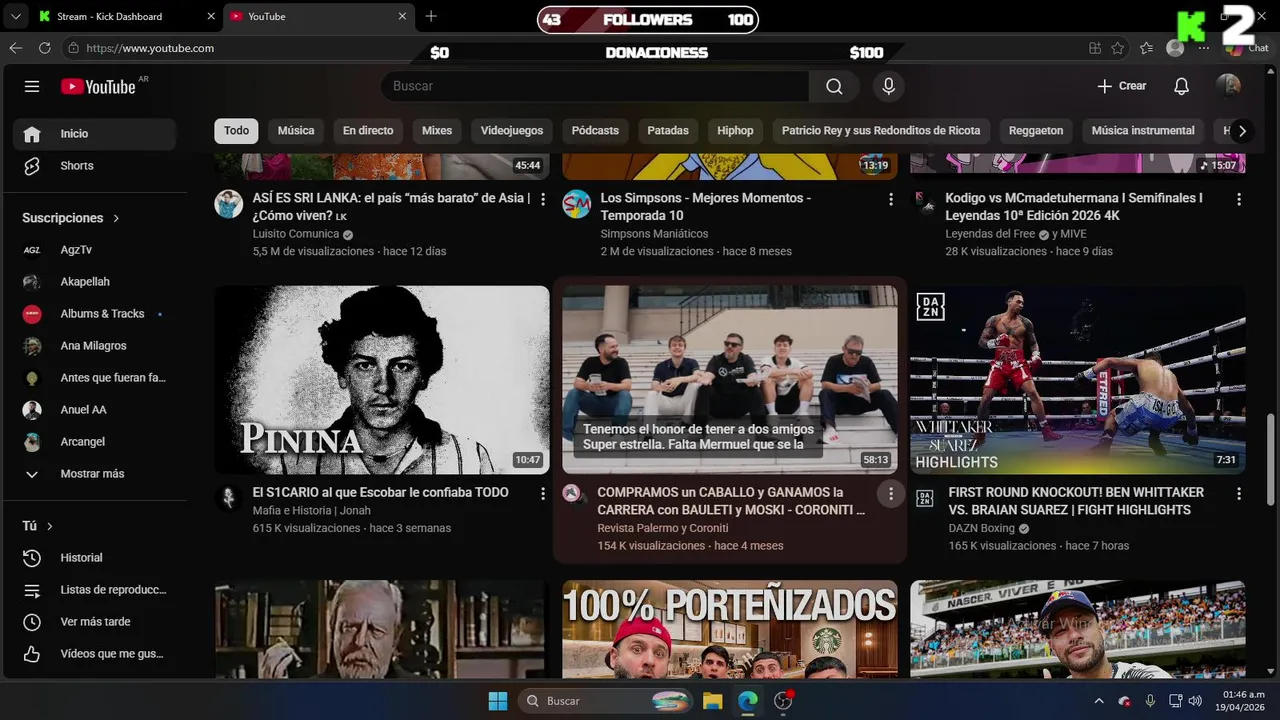Start voice search with microphone icon
This screenshot has width=1280, height=720.
[x=888, y=86]
